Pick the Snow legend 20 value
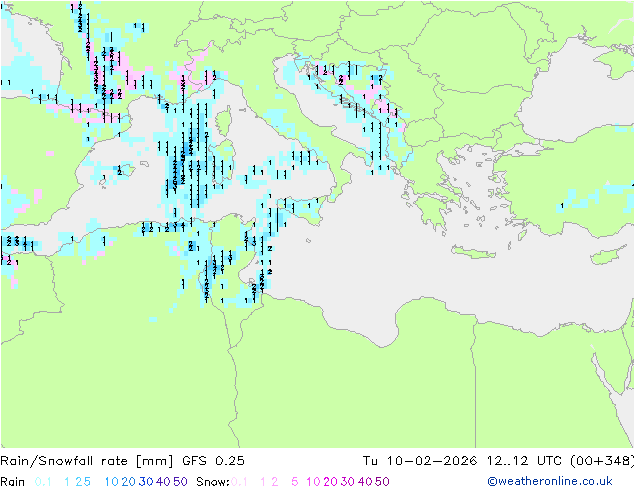This screenshot has height=490, width=634. (x=330, y=482)
